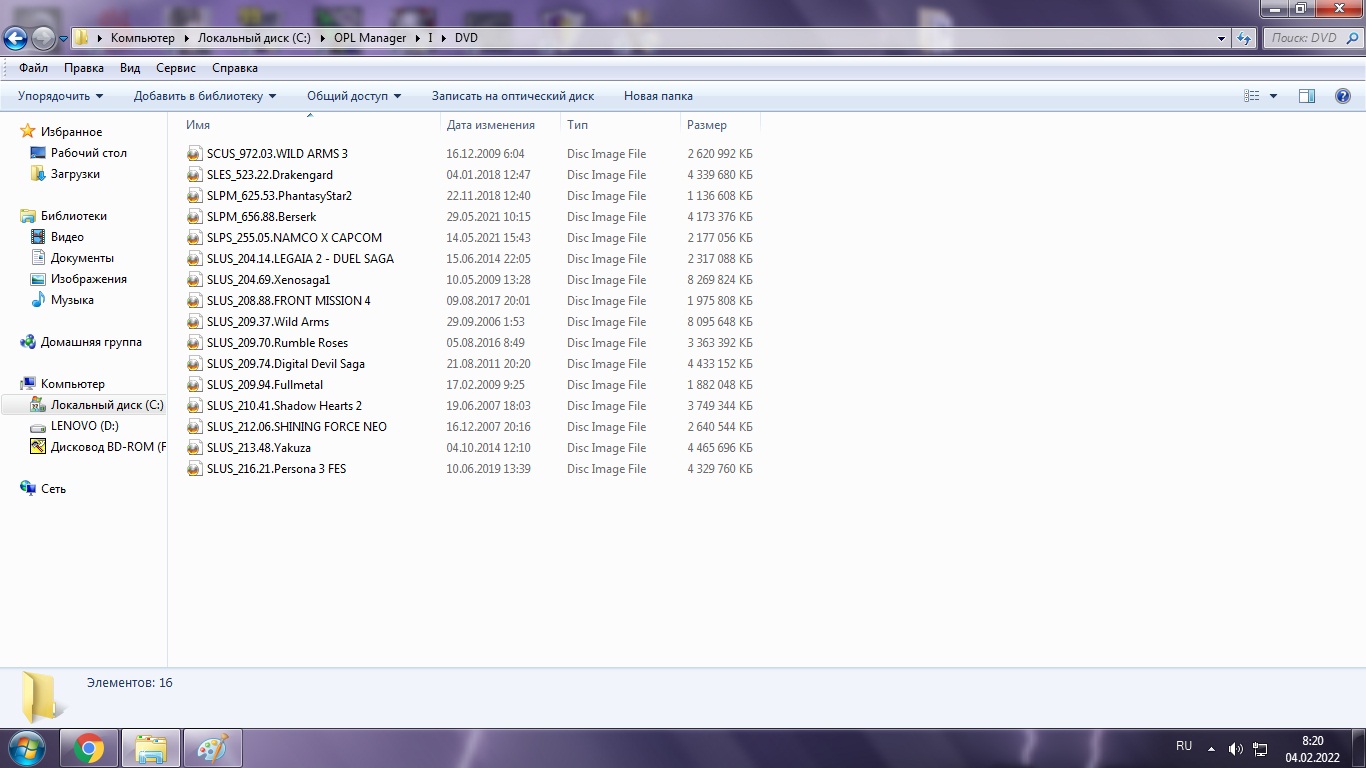Select Домашняя группа in navigation pane

click(91, 342)
